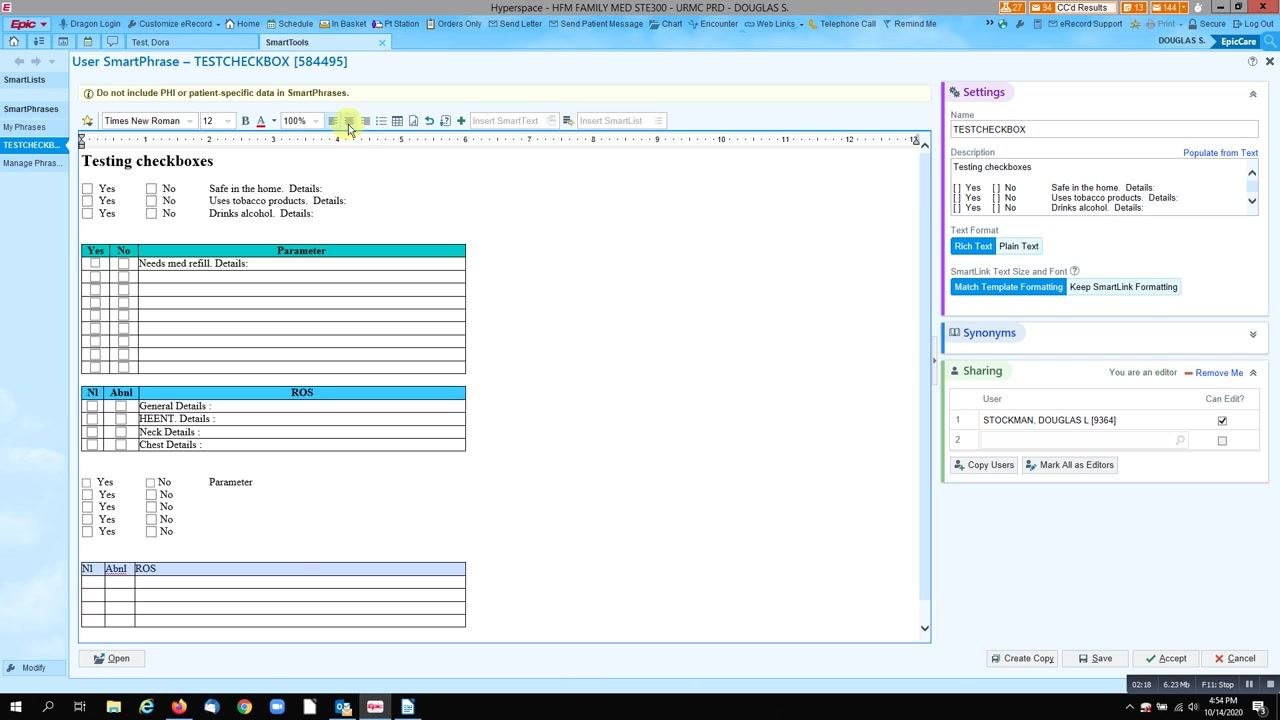1280x720 pixels.
Task: Open the font color dropdown arrow
Action: (274, 121)
